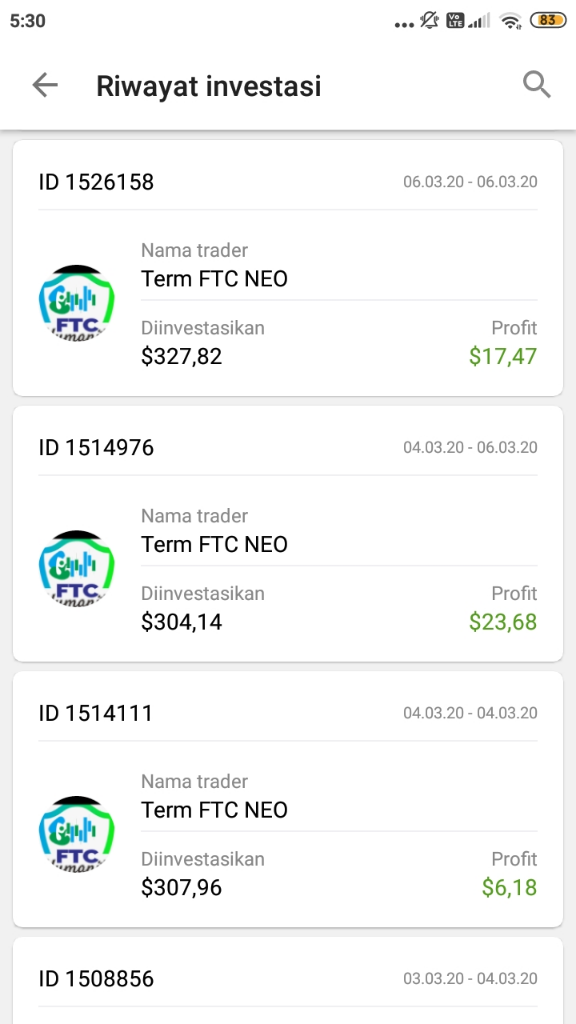Select the $17,47 profit value
The width and height of the screenshot is (576, 1024).
tap(503, 357)
